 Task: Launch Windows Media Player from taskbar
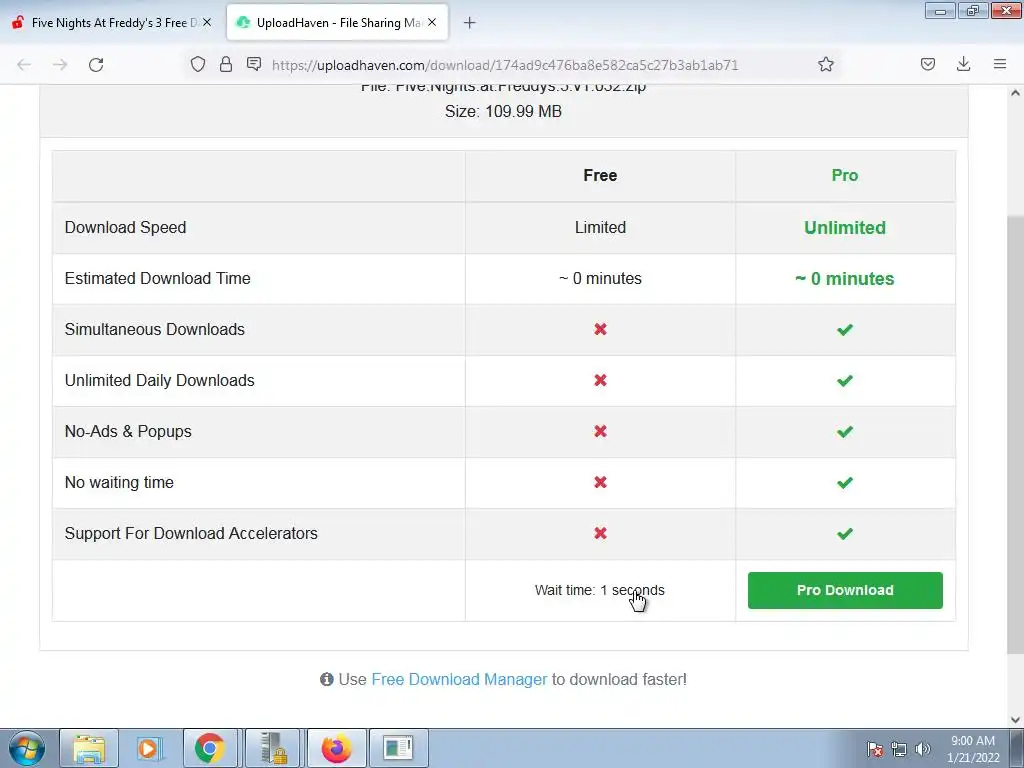pyautogui.click(x=149, y=748)
